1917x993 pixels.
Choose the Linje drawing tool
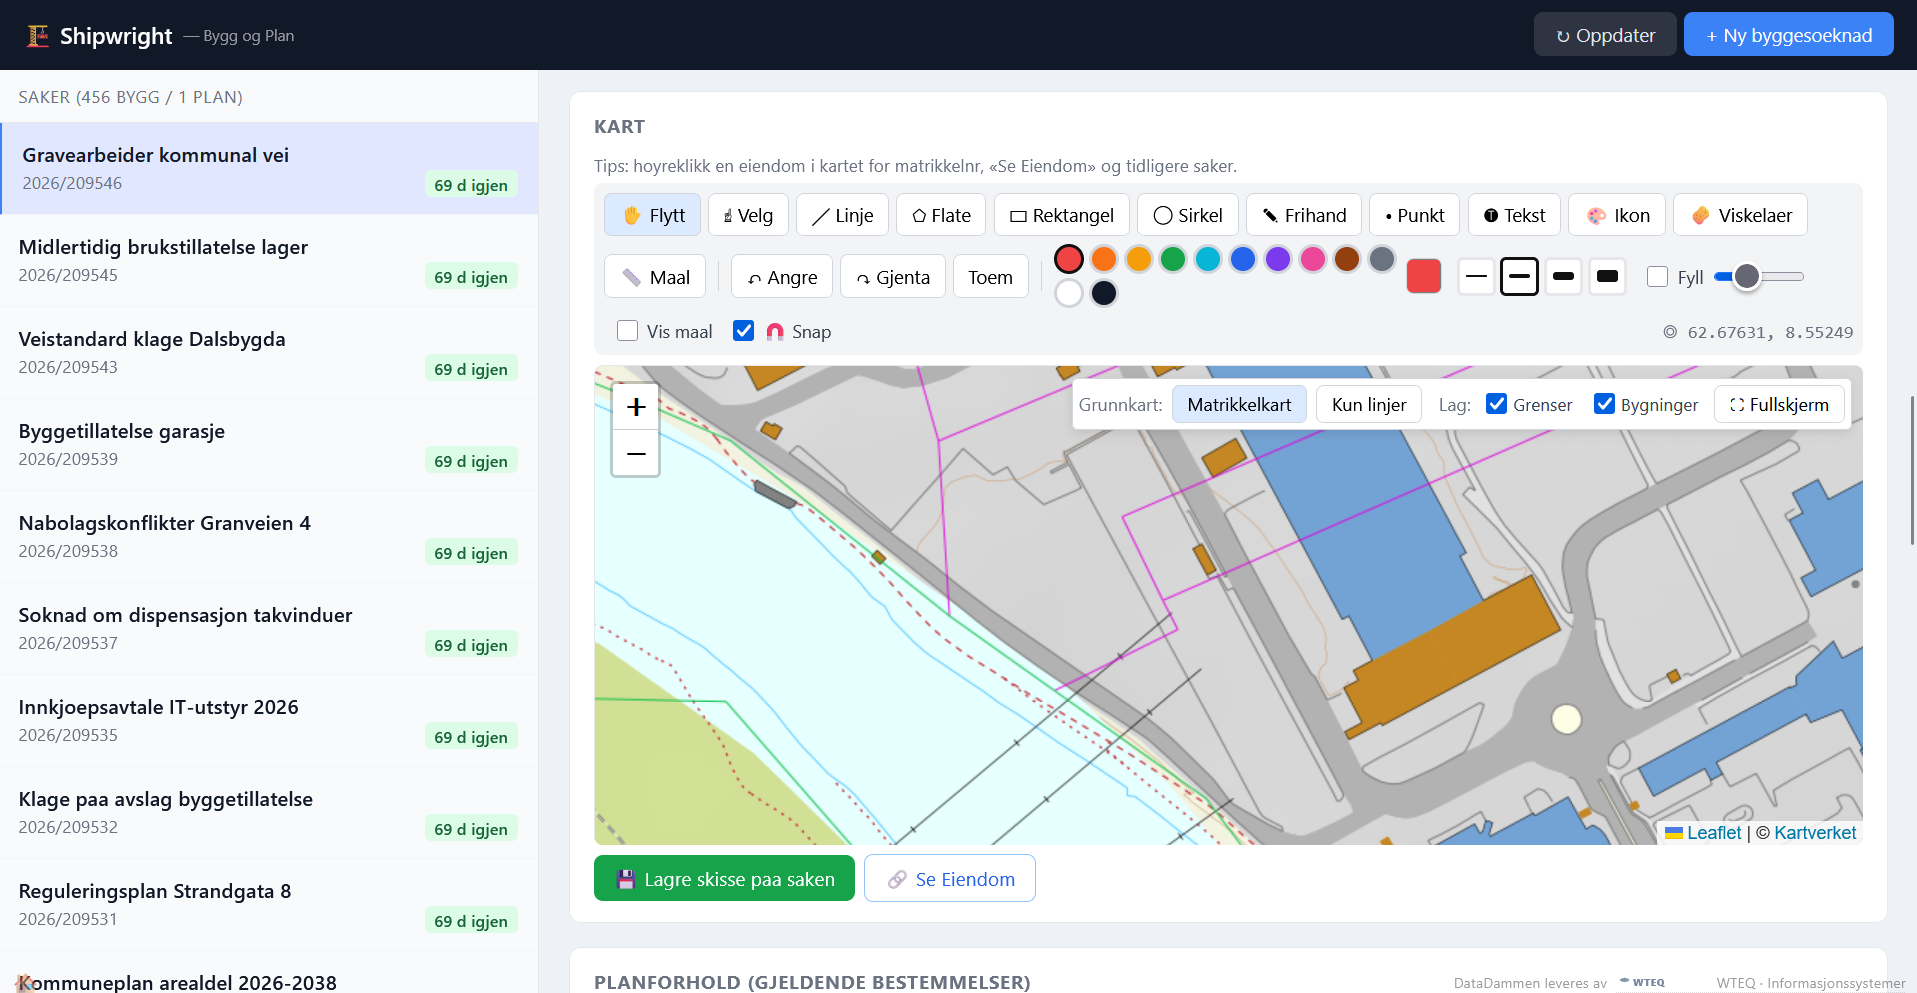842,215
